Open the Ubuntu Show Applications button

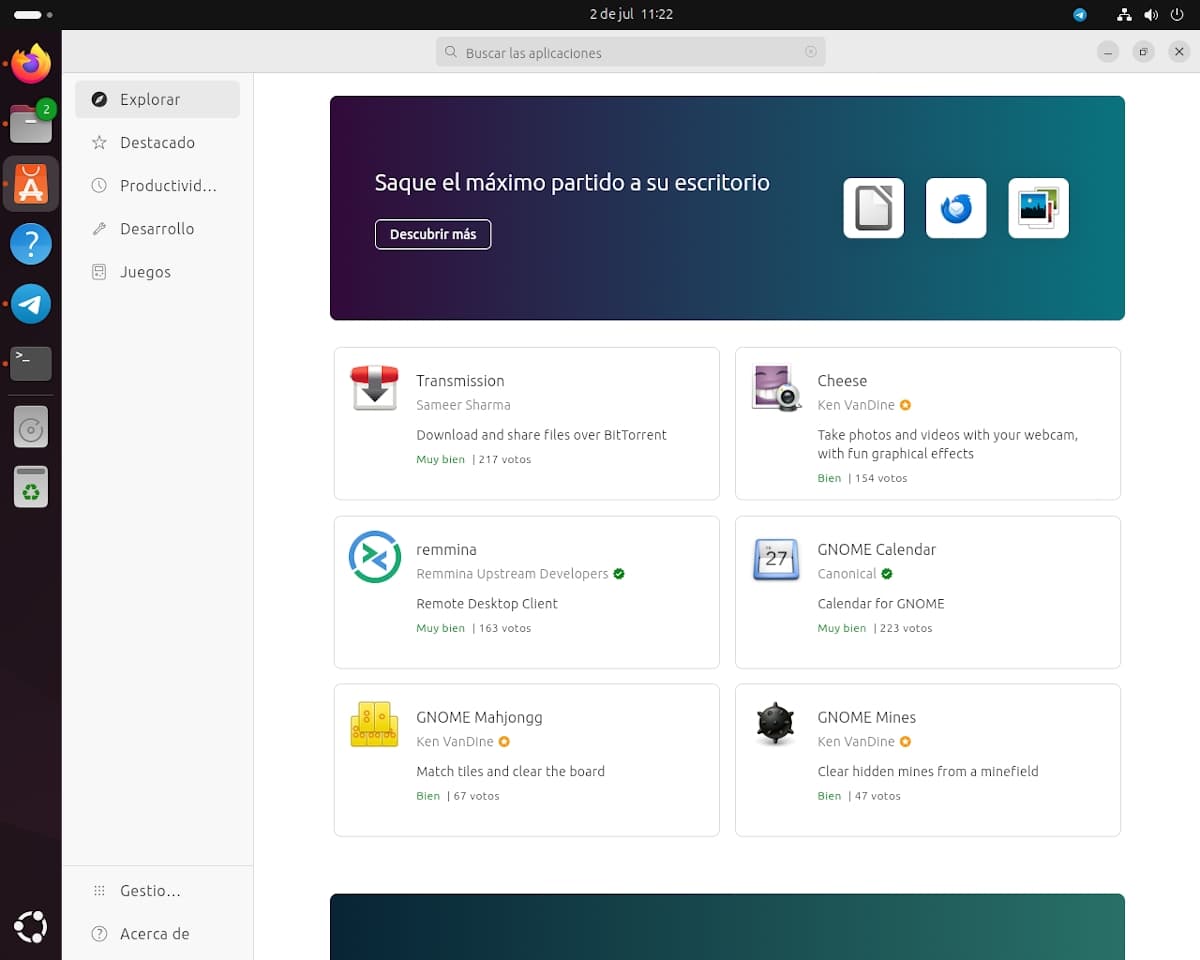point(31,928)
